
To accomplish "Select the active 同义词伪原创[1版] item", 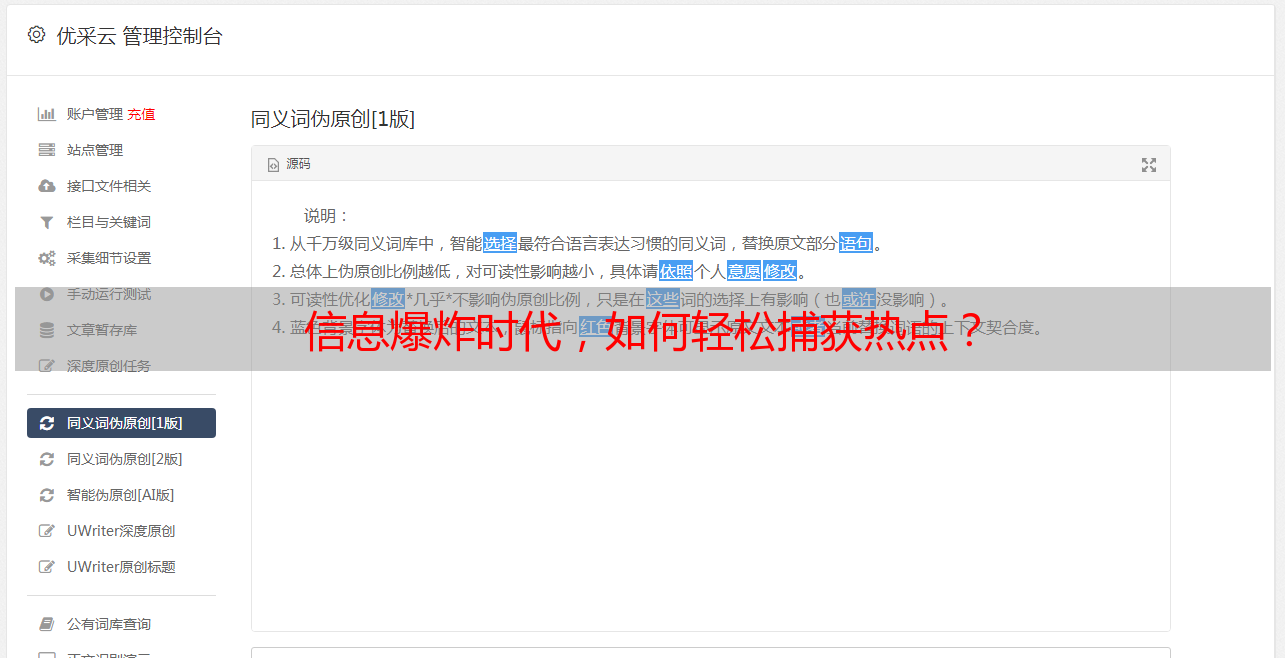I will pos(121,423).
